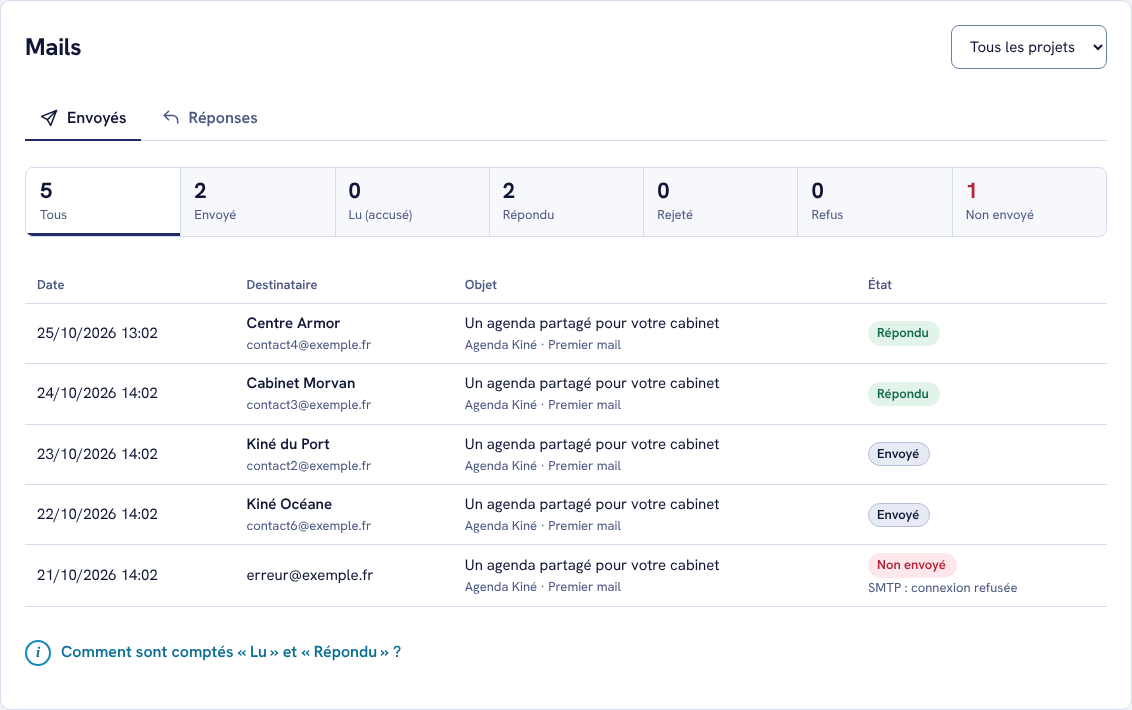The width and height of the screenshot is (1132, 710).
Task: Click the paper plane icon beside Envoyés
Action: click(48, 118)
